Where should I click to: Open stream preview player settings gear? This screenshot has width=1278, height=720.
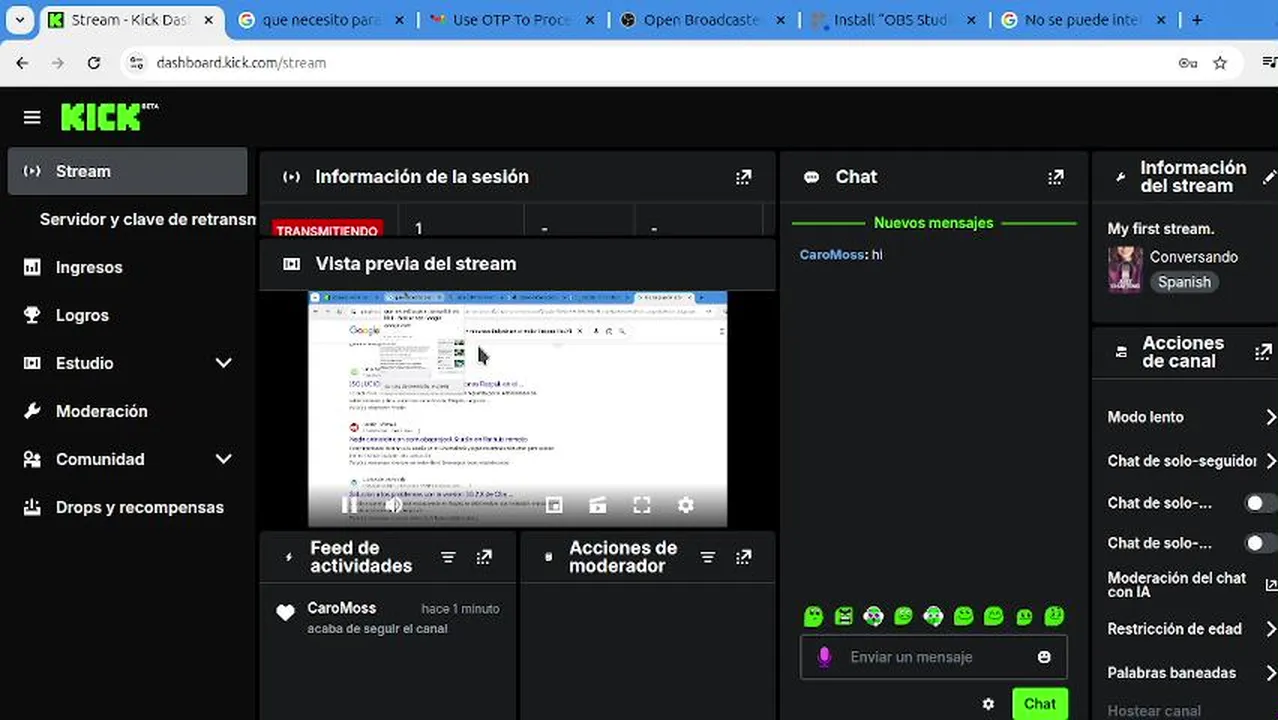tap(685, 505)
